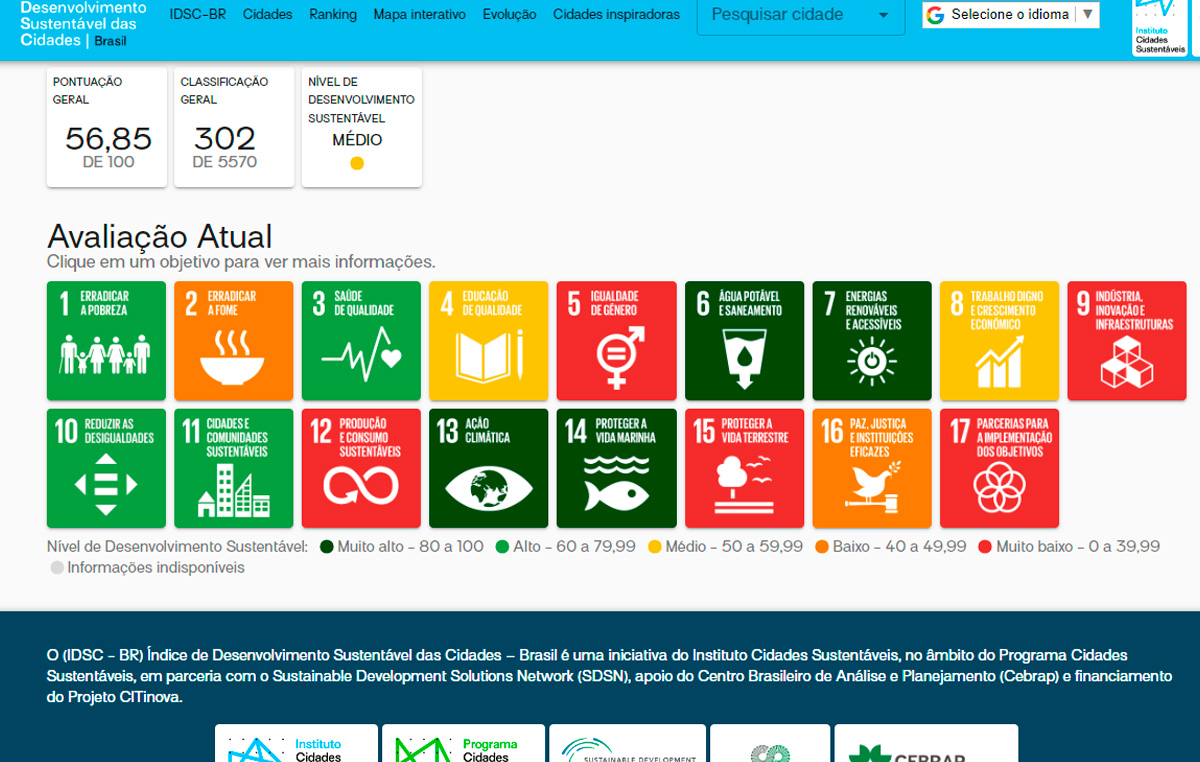Click the Sustainable Development Solutions Network logo
This screenshot has height=762, width=1200.
pos(627,743)
